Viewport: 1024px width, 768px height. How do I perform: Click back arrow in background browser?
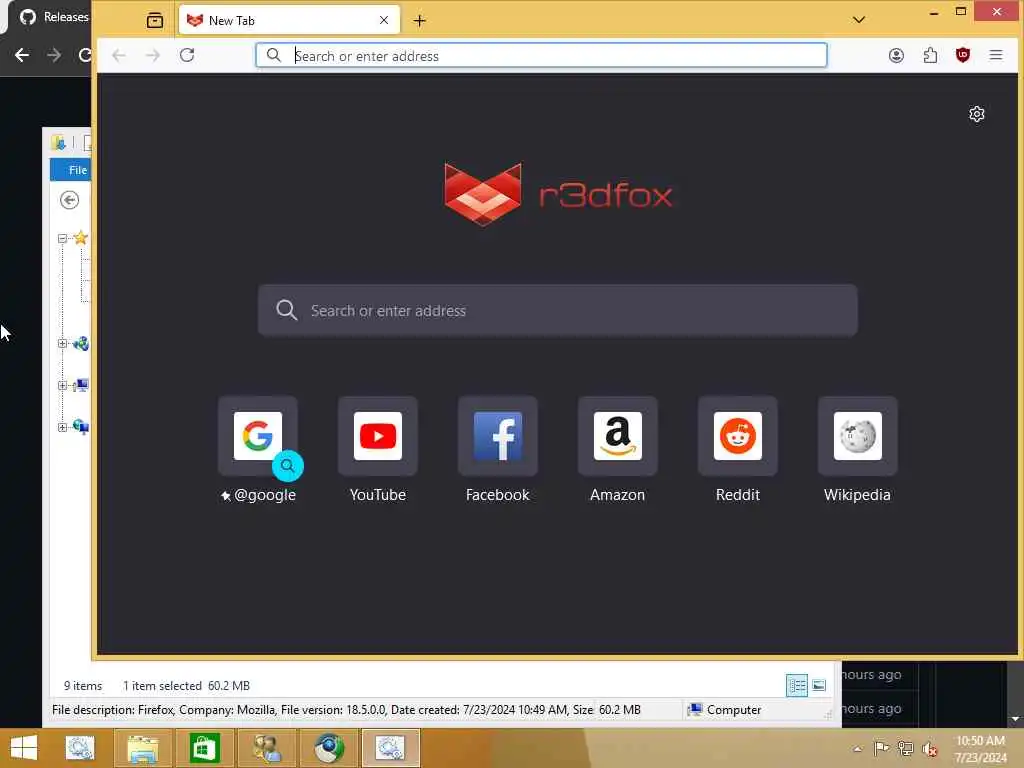[22, 56]
